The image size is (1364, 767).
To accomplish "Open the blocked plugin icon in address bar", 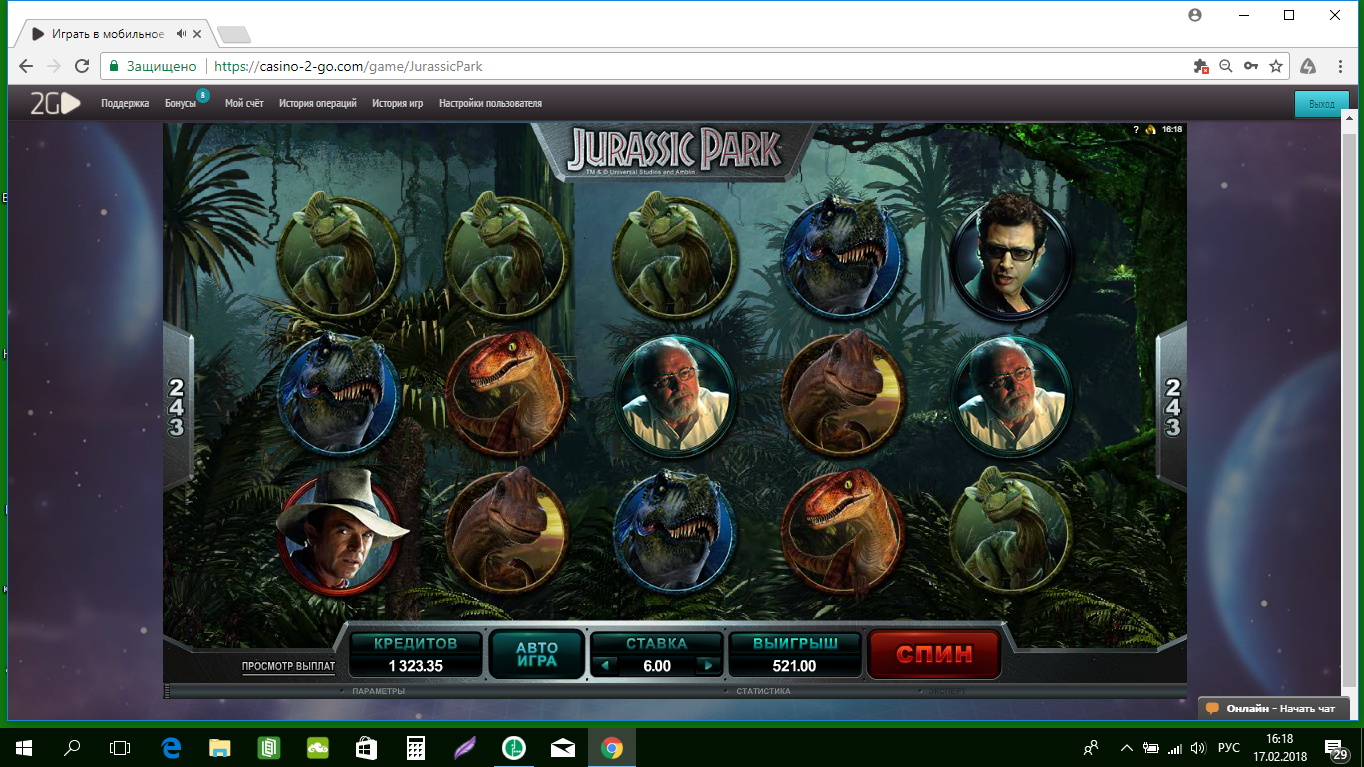I will [x=1201, y=66].
